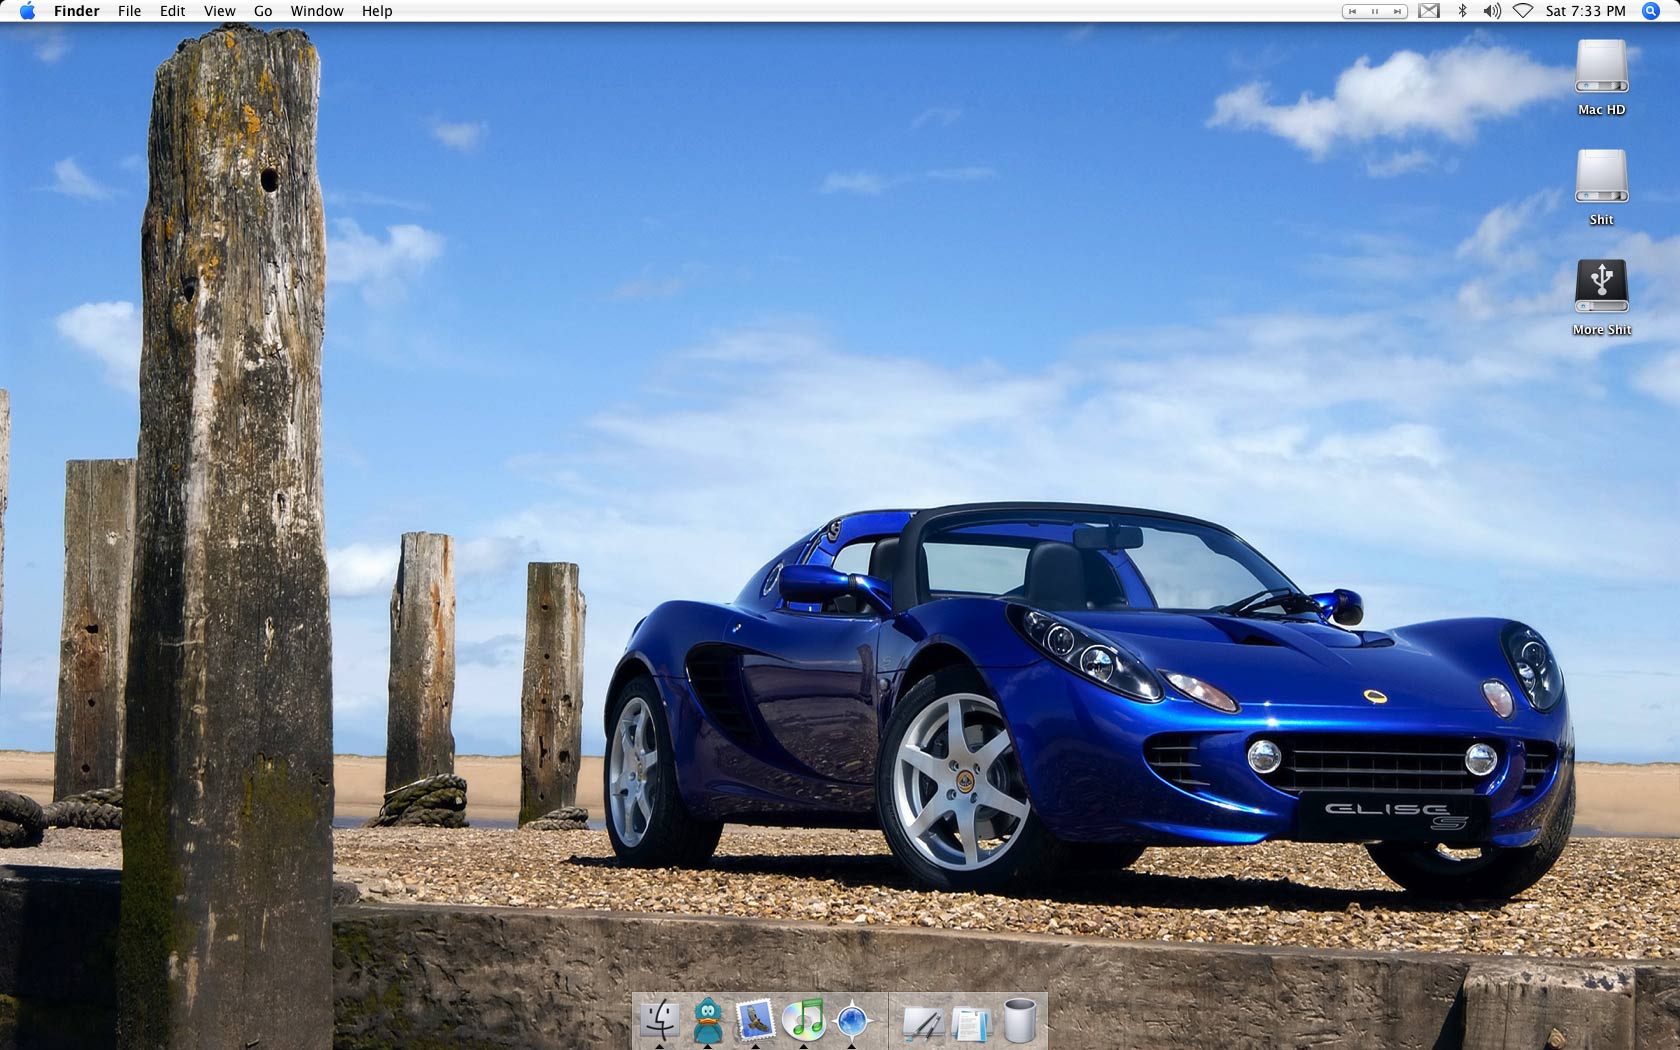Skip to next track in menu bar controller
Screen dimensions: 1680x1050
tap(1397, 11)
